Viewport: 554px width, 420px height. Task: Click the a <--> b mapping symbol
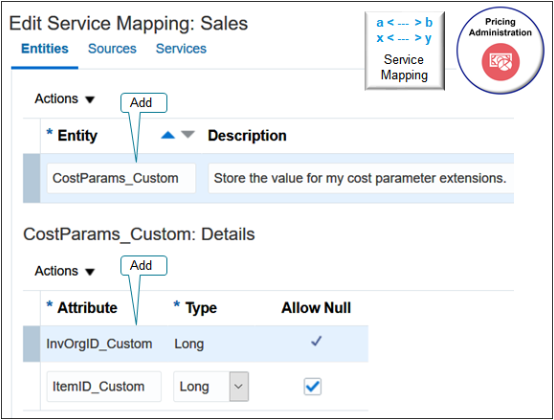coord(404,23)
